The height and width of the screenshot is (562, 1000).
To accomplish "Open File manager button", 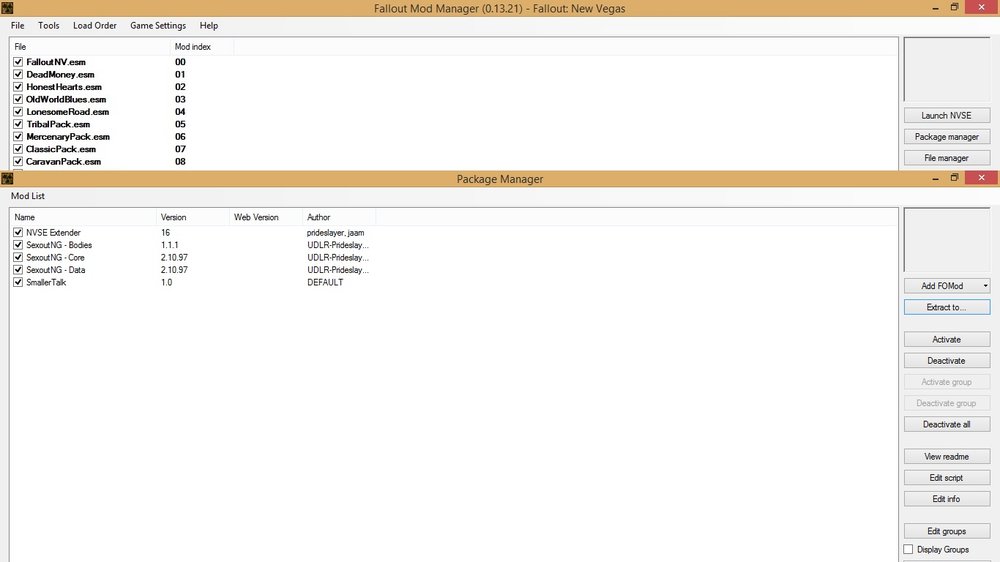I will point(946,158).
